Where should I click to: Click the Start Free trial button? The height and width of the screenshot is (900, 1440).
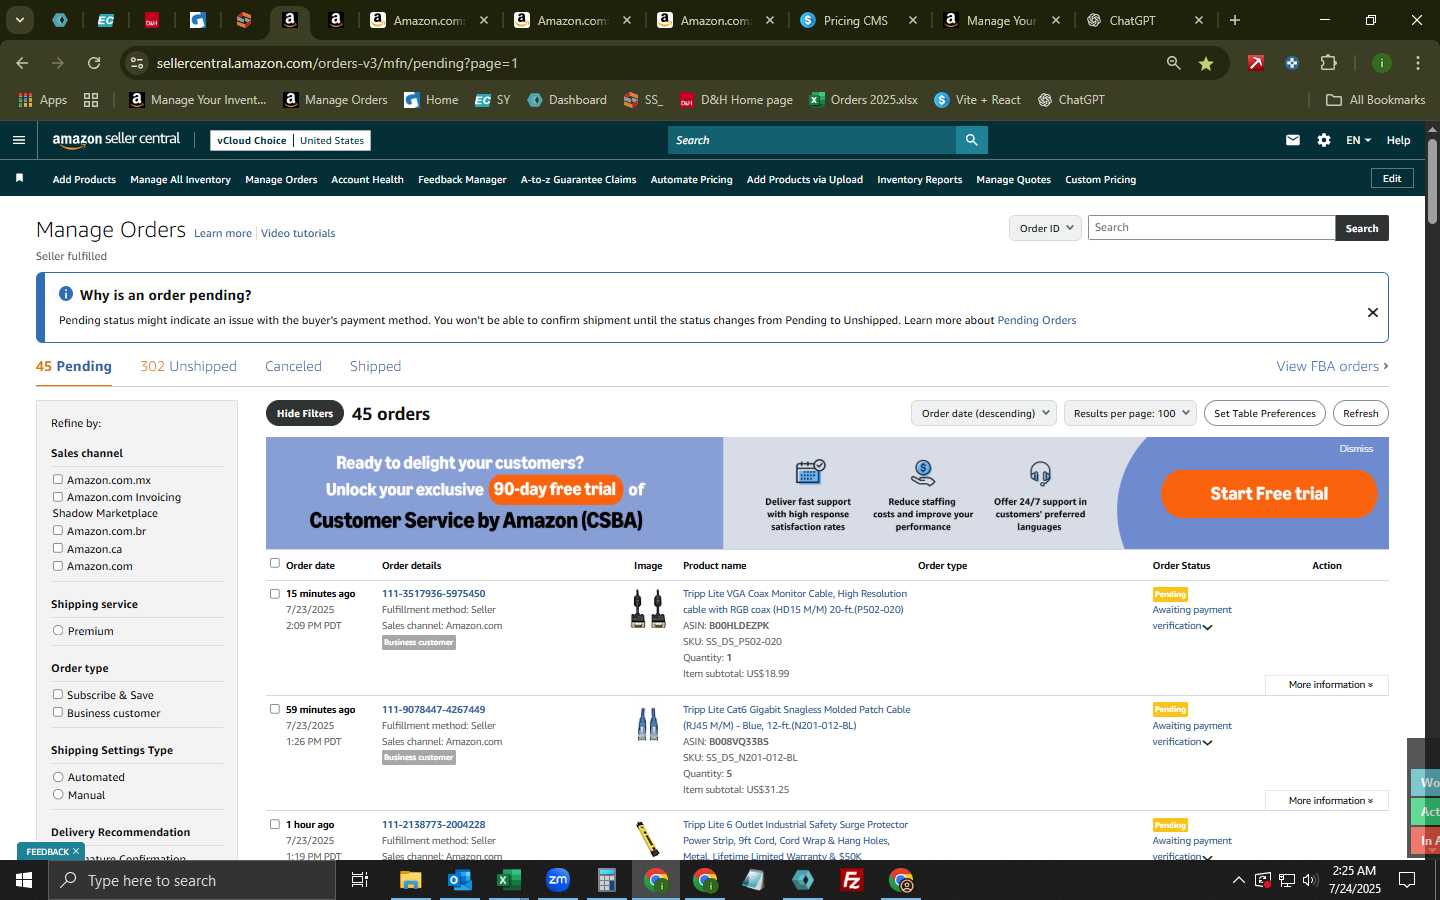(x=1269, y=493)
